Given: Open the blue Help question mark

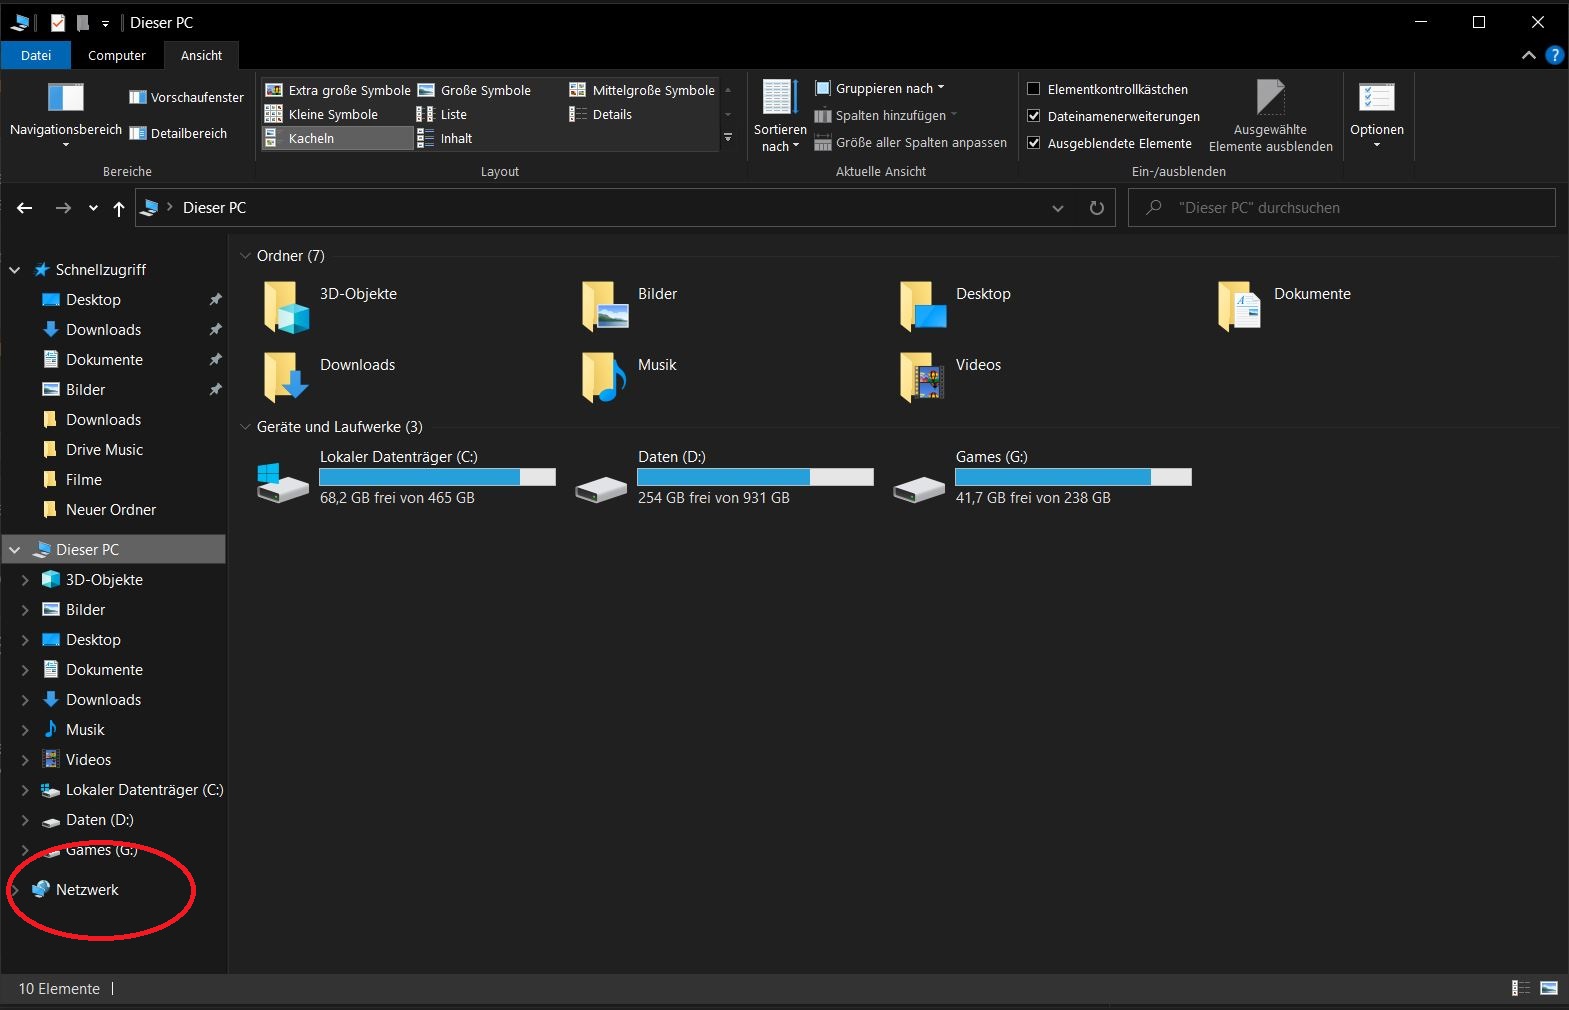Looking at the screenshot, I should point(1555,55).
